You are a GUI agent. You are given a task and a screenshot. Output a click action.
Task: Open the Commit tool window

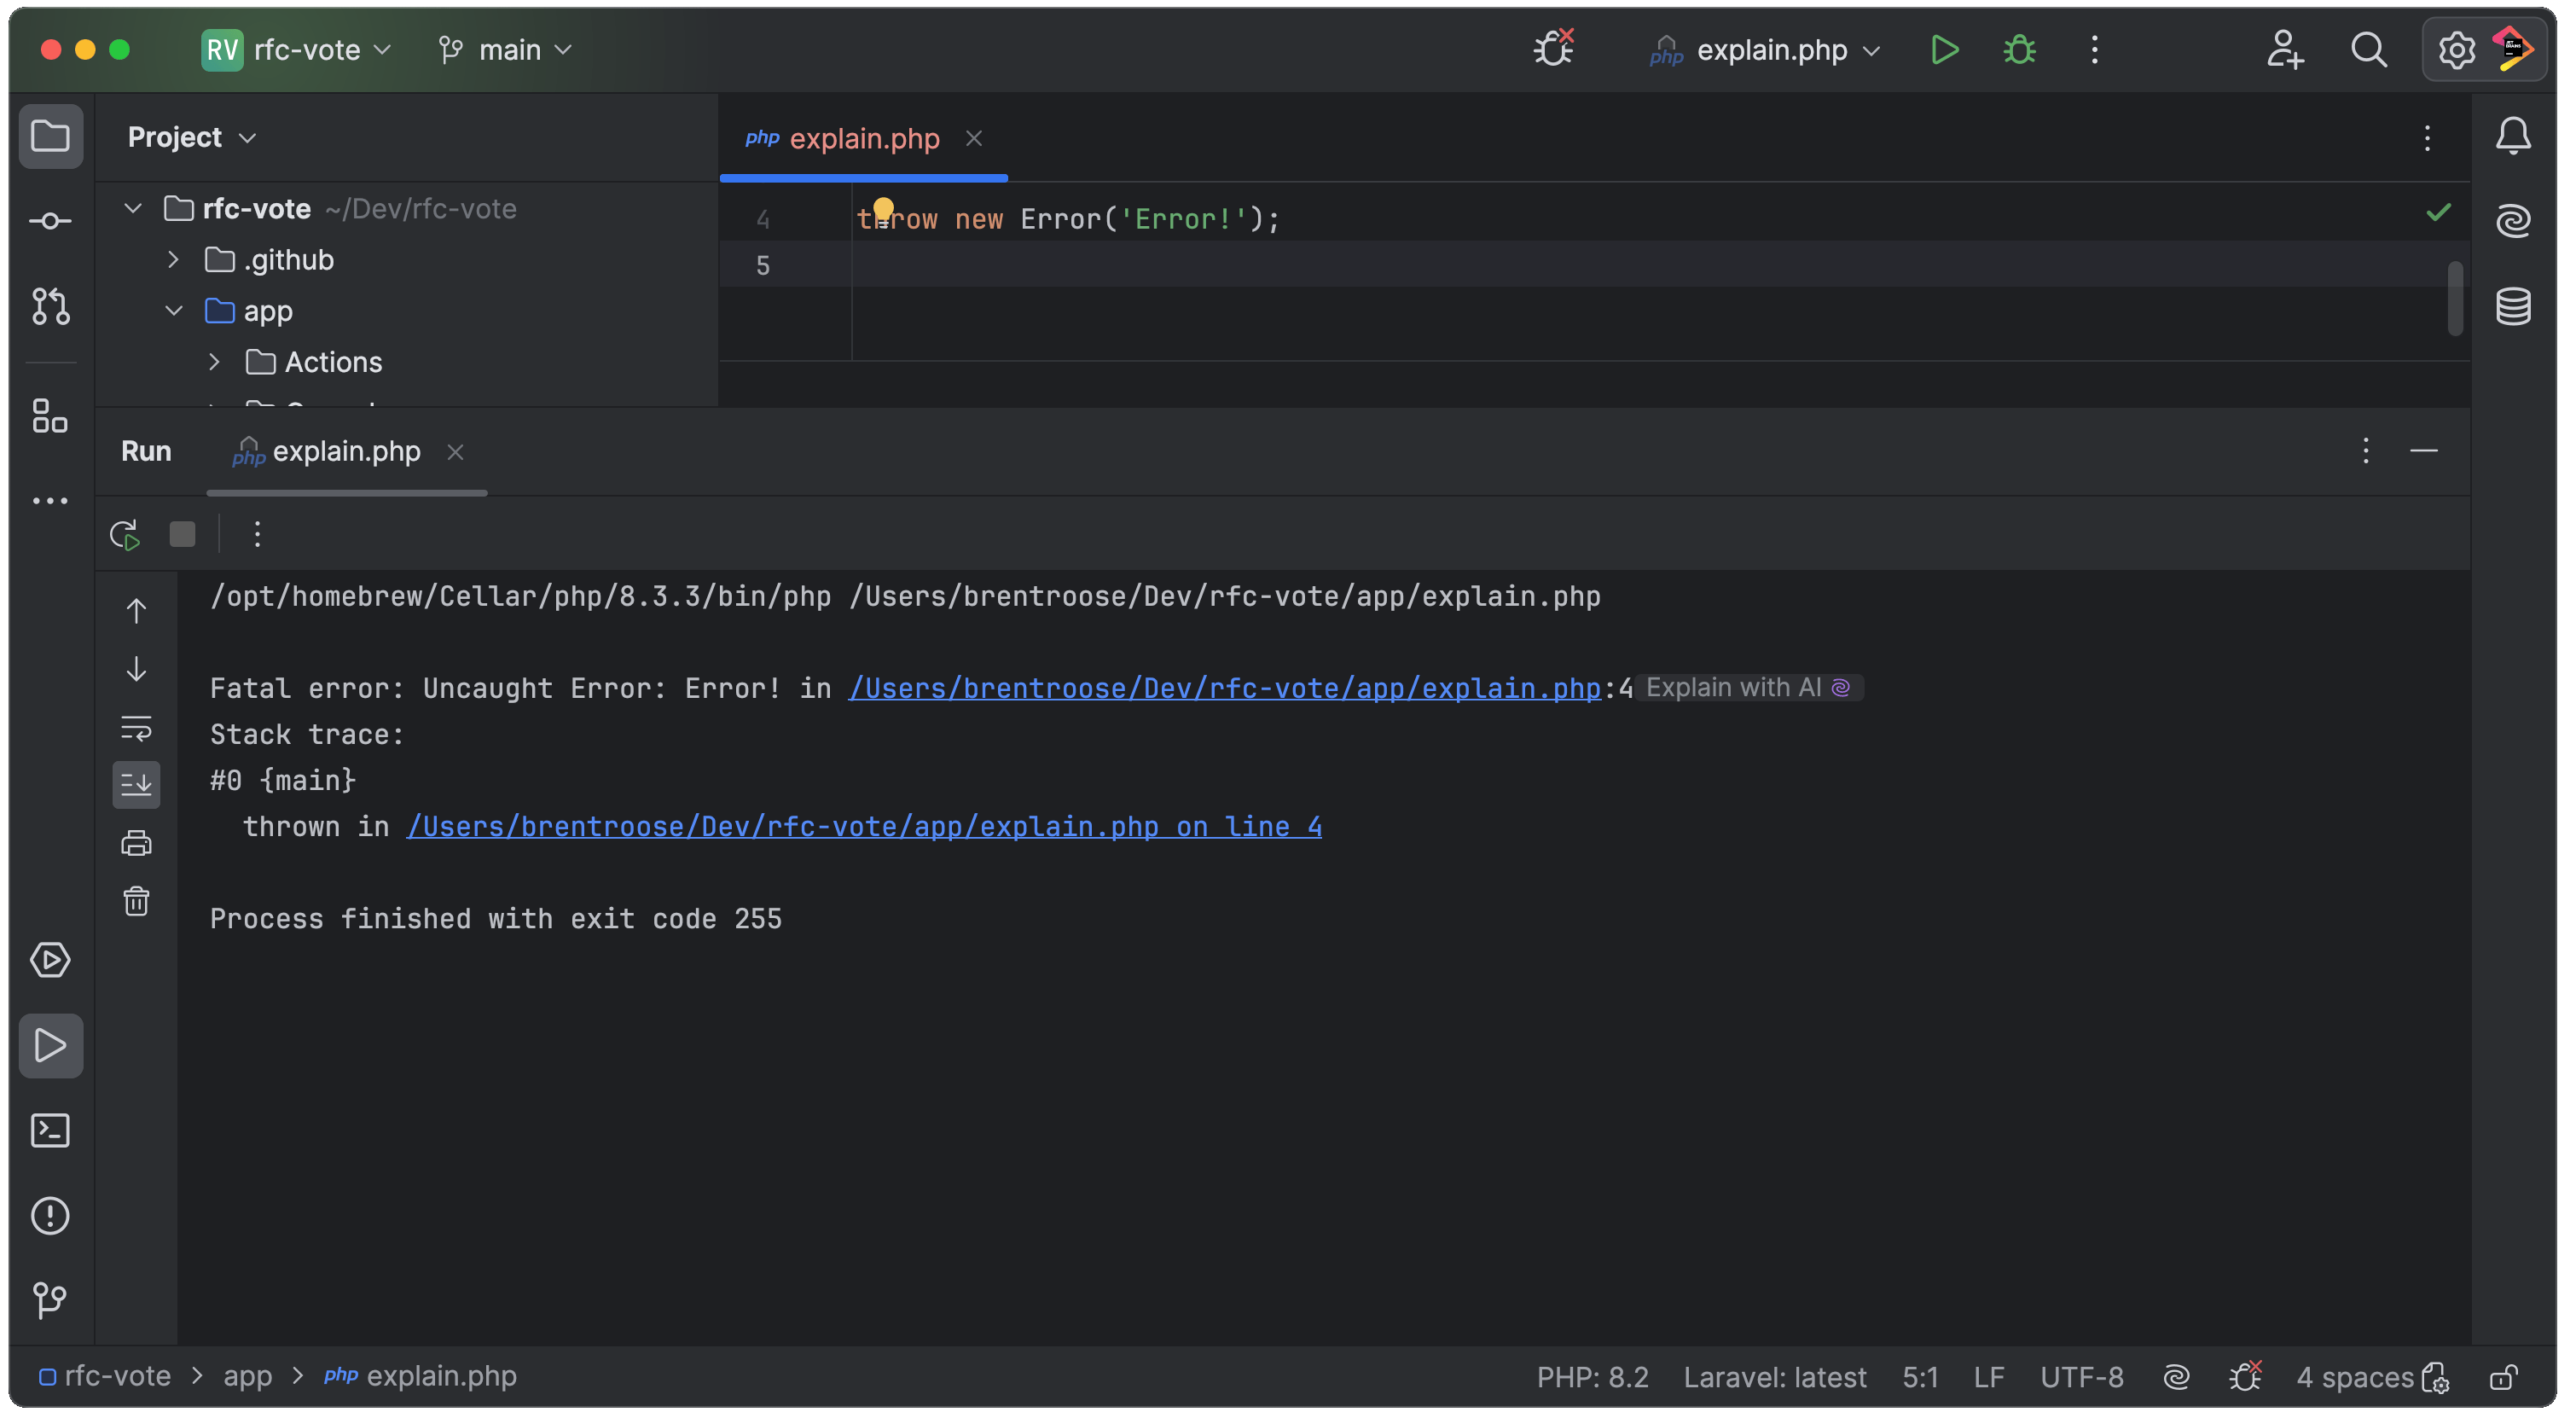(x=50, y=221)
